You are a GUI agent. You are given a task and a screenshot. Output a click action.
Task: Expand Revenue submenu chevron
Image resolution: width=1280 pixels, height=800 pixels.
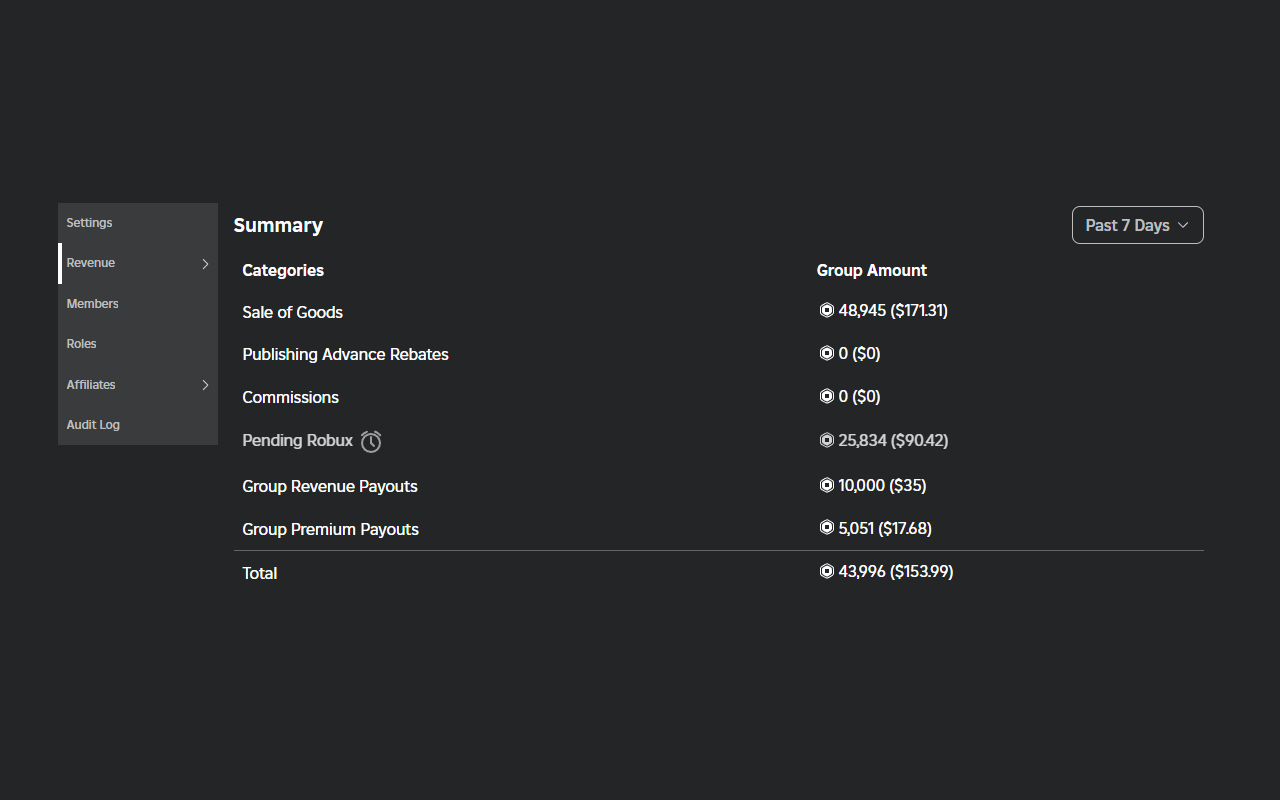point(205,264)
